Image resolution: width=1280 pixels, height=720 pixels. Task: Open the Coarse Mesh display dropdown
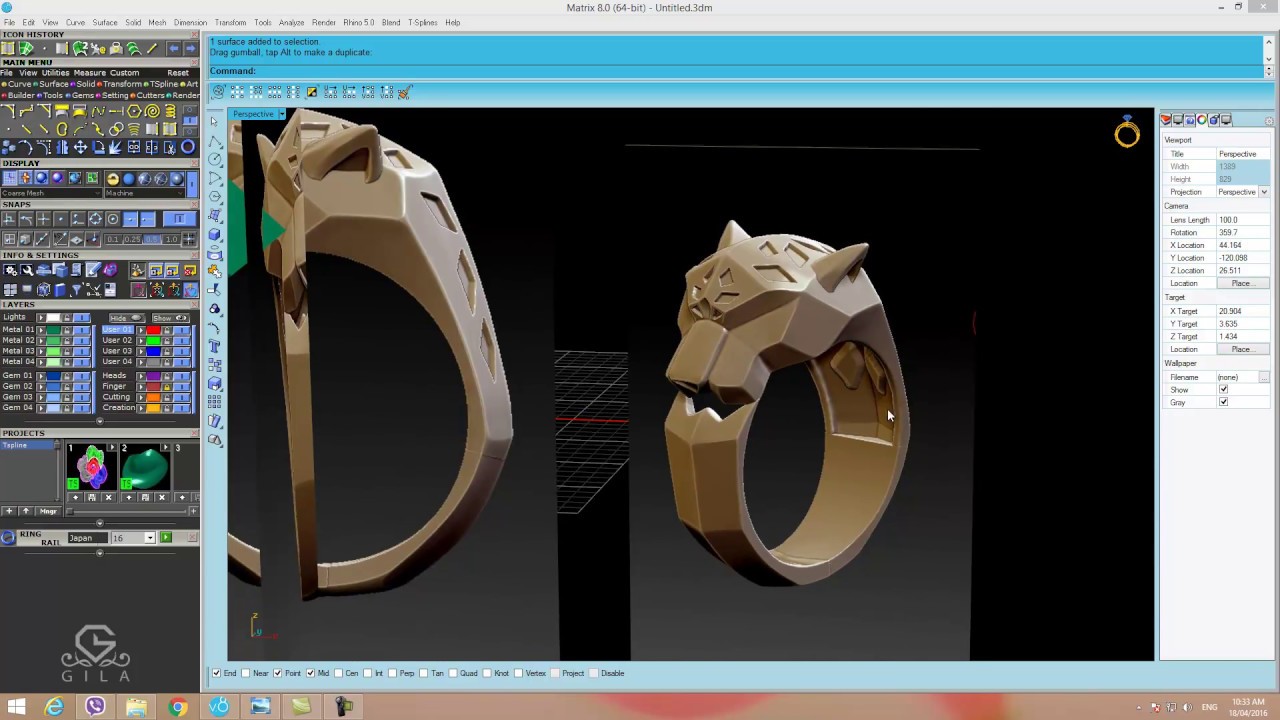51,193
